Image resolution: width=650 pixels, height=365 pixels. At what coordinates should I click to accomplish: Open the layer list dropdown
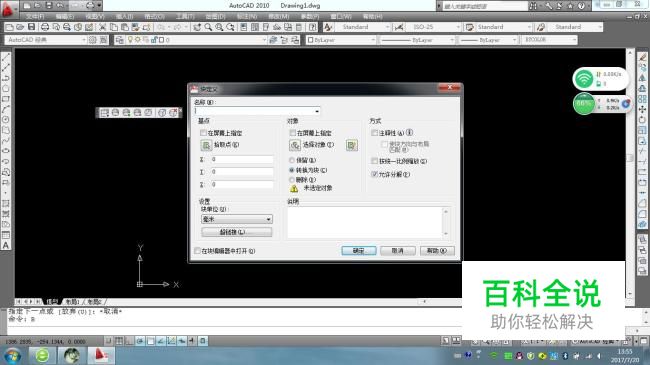(264, 40)
